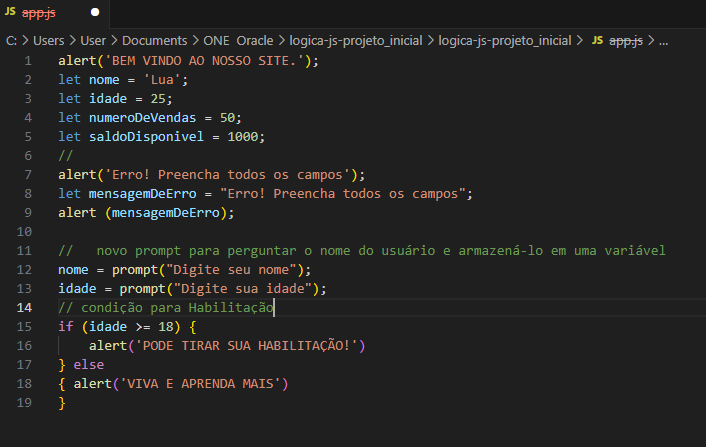
Task: Click mensagemDeErro declaration on line 8
Action: [x=142, y=194]
